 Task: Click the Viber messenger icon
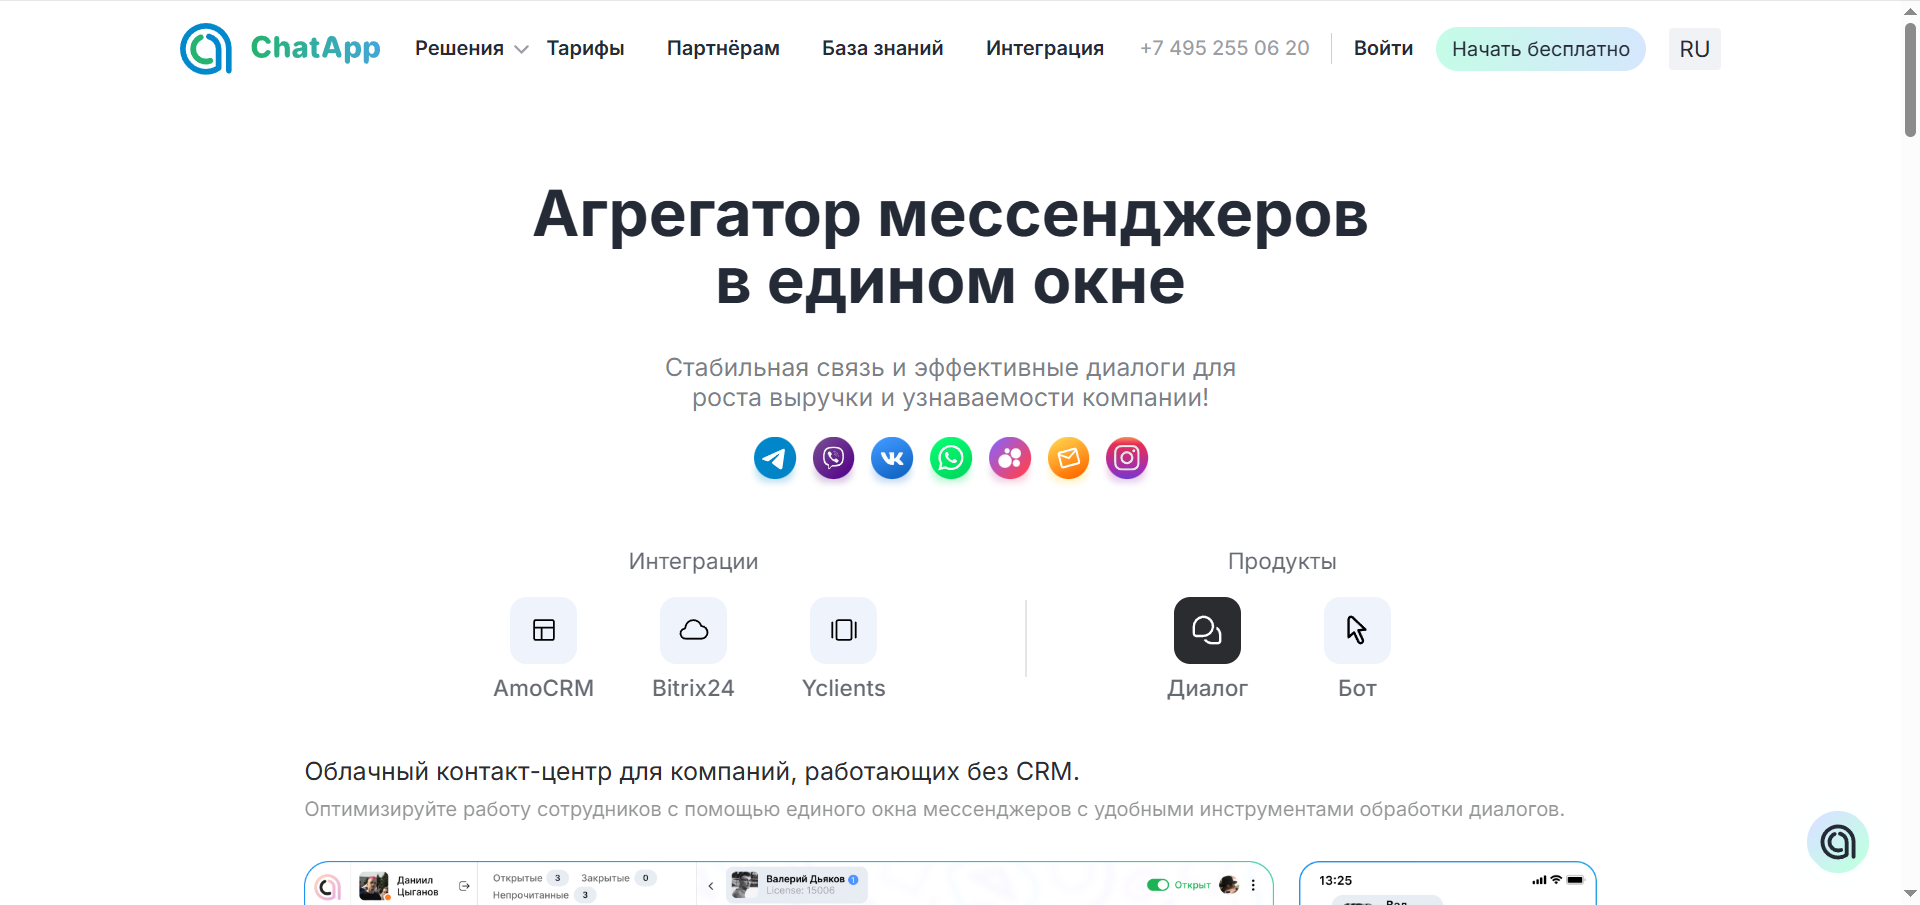tap(833, 459)
